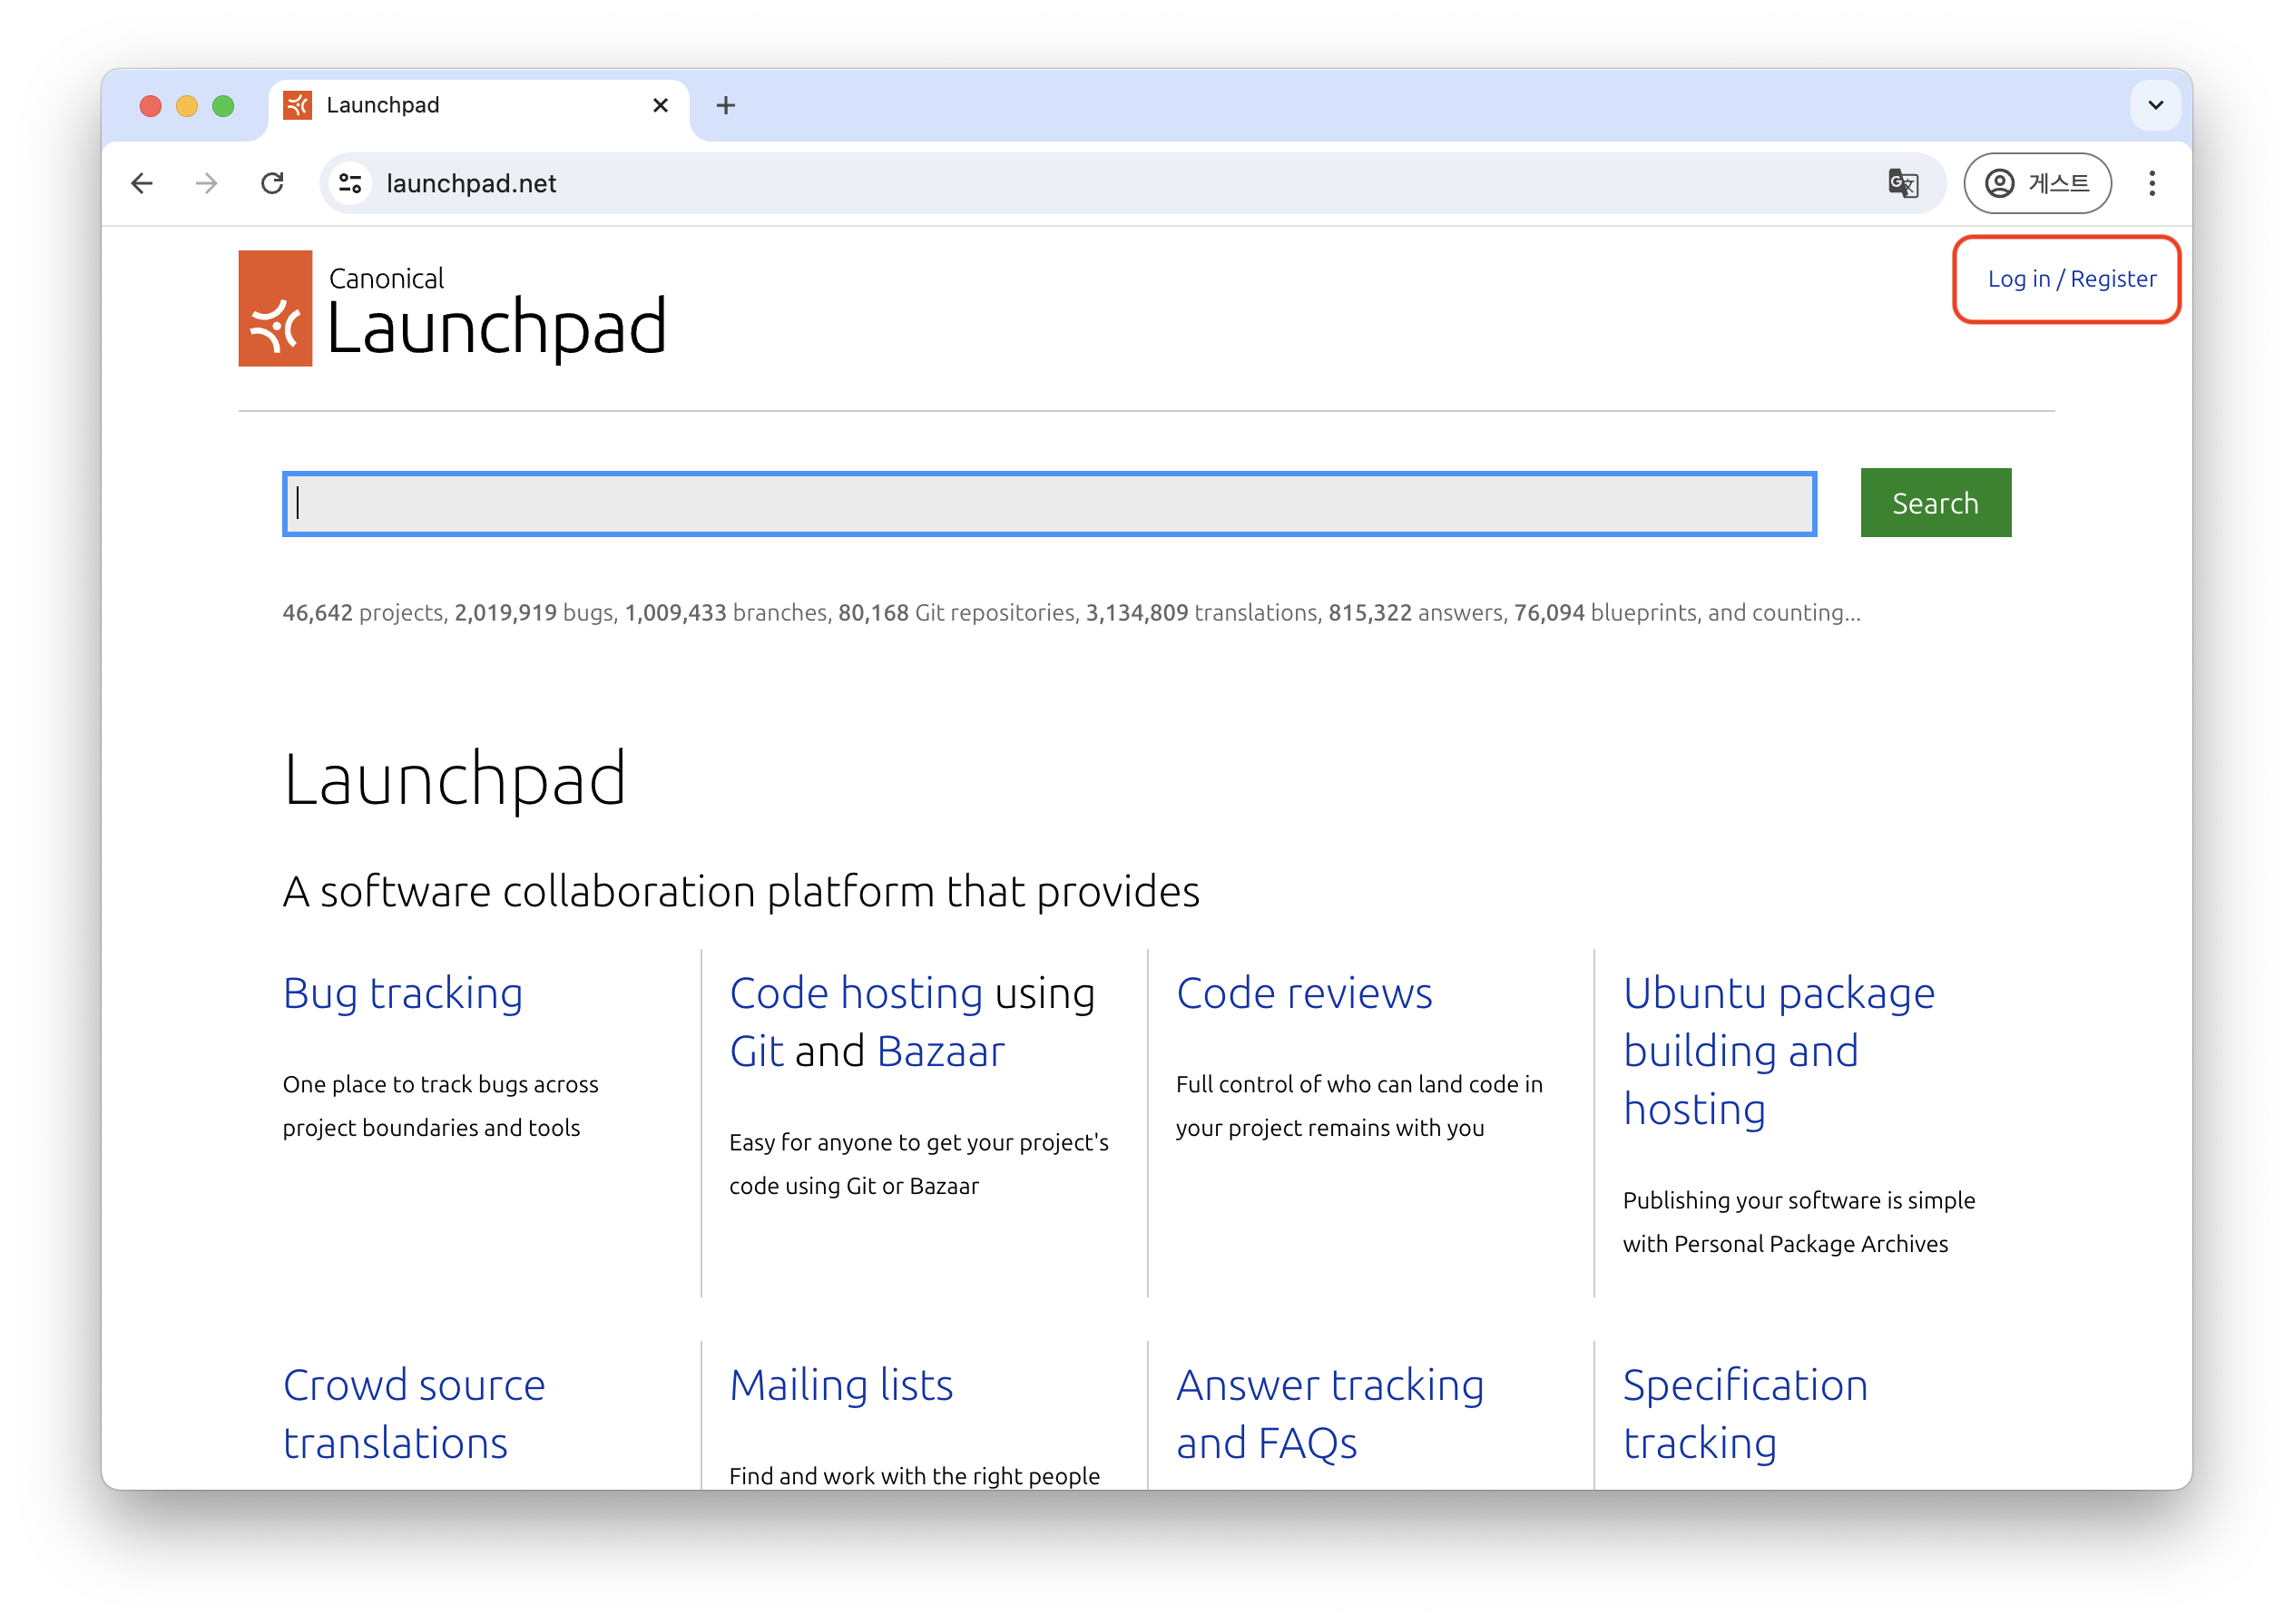This screenshot has width=2294, height=1624.
Task: Click the browser forward arrow
Action: pyautogui.click(x=207, y=183)
